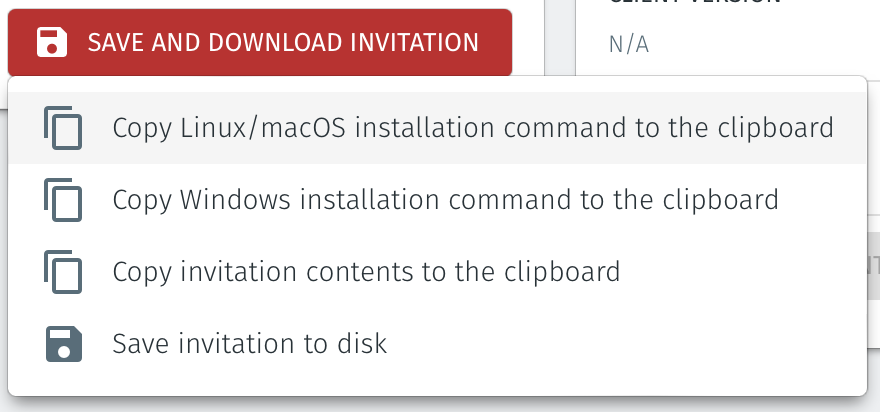The height and width of the screenshot is (412, 880).
Task: Click the floppy disk icon on the red button
Action: pos(51,43)
